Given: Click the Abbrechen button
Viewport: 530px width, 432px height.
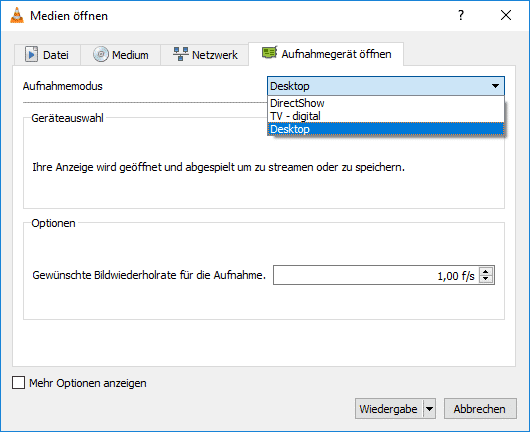Looking at the screenshot, I should click(x=480, y=409).
